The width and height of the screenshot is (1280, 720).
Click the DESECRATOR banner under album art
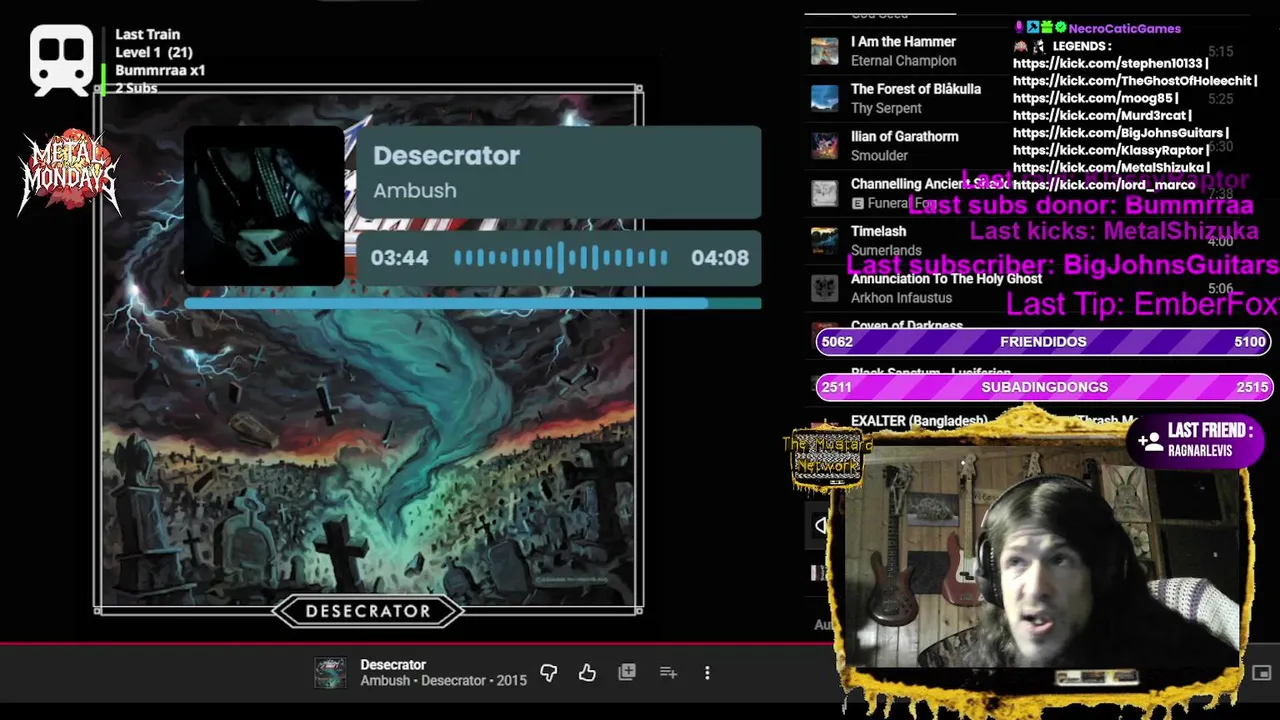pyautogui.click(x=368, y=611)
